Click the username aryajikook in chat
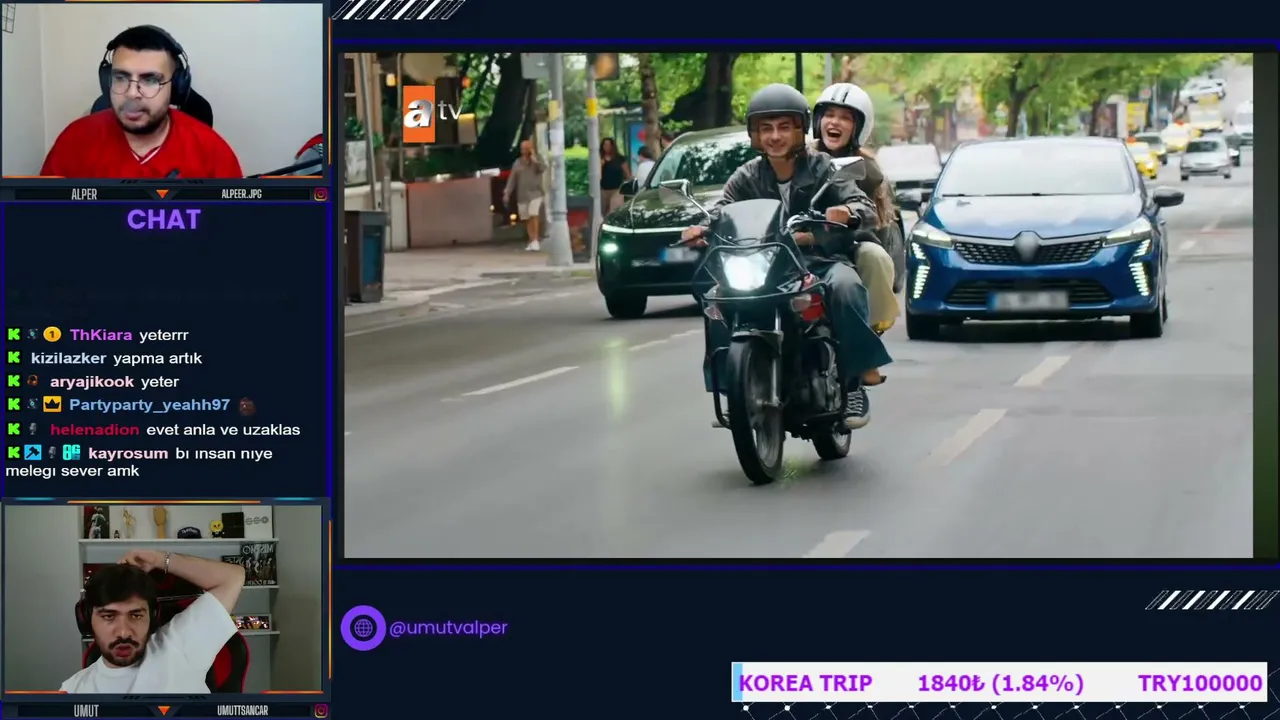Viewport: 1280px width, 720px height. pos(92,382)
